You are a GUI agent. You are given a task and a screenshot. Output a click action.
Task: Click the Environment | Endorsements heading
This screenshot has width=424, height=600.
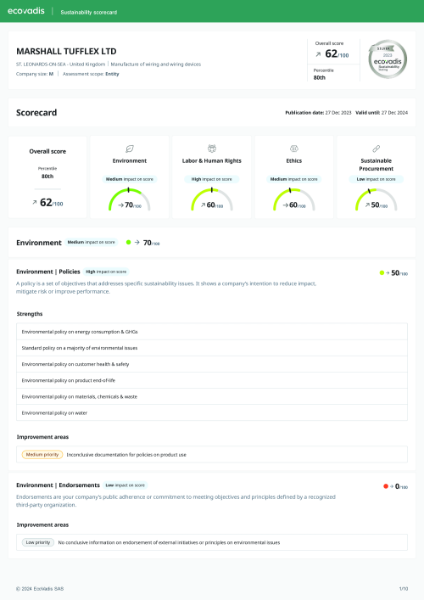pos(58,485)
